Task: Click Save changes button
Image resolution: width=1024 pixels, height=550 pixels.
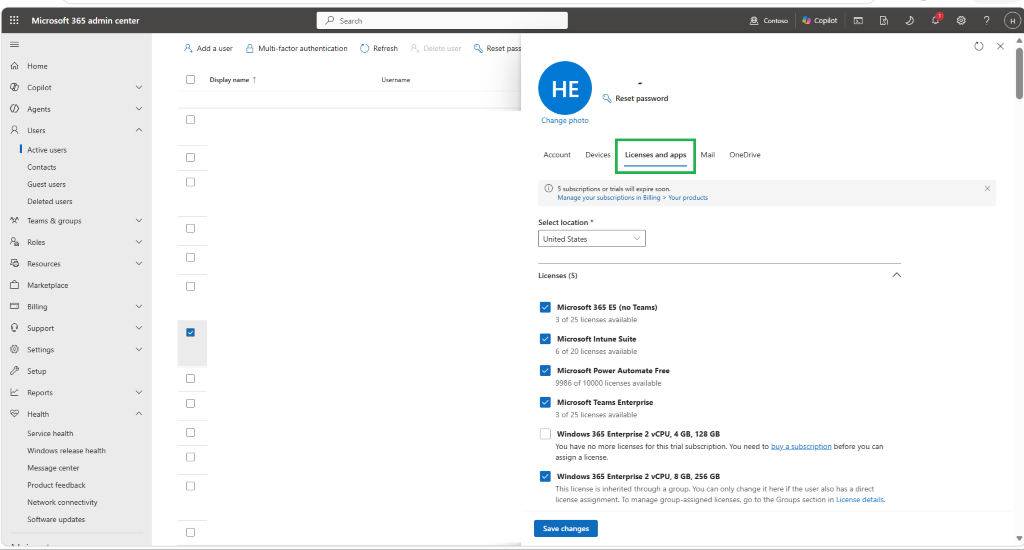Action: (x=566, y=528)
